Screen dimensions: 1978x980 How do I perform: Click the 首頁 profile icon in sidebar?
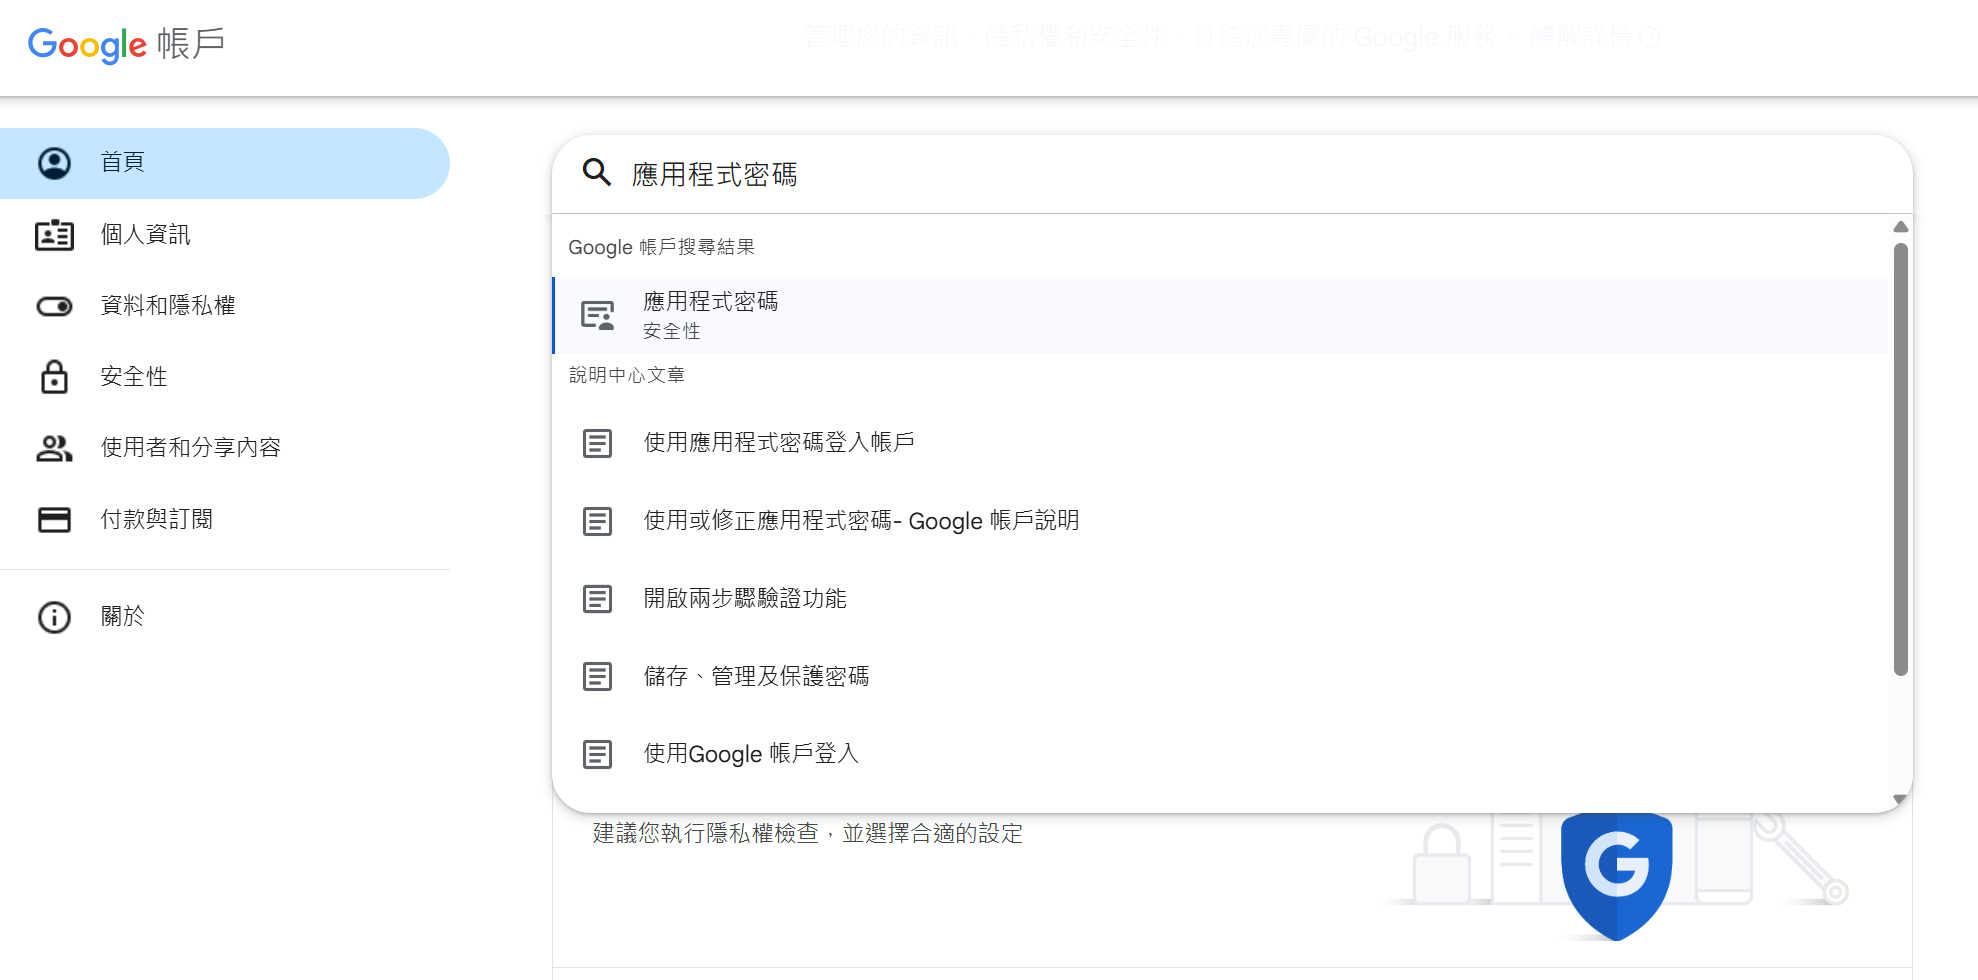pos(54,163)
